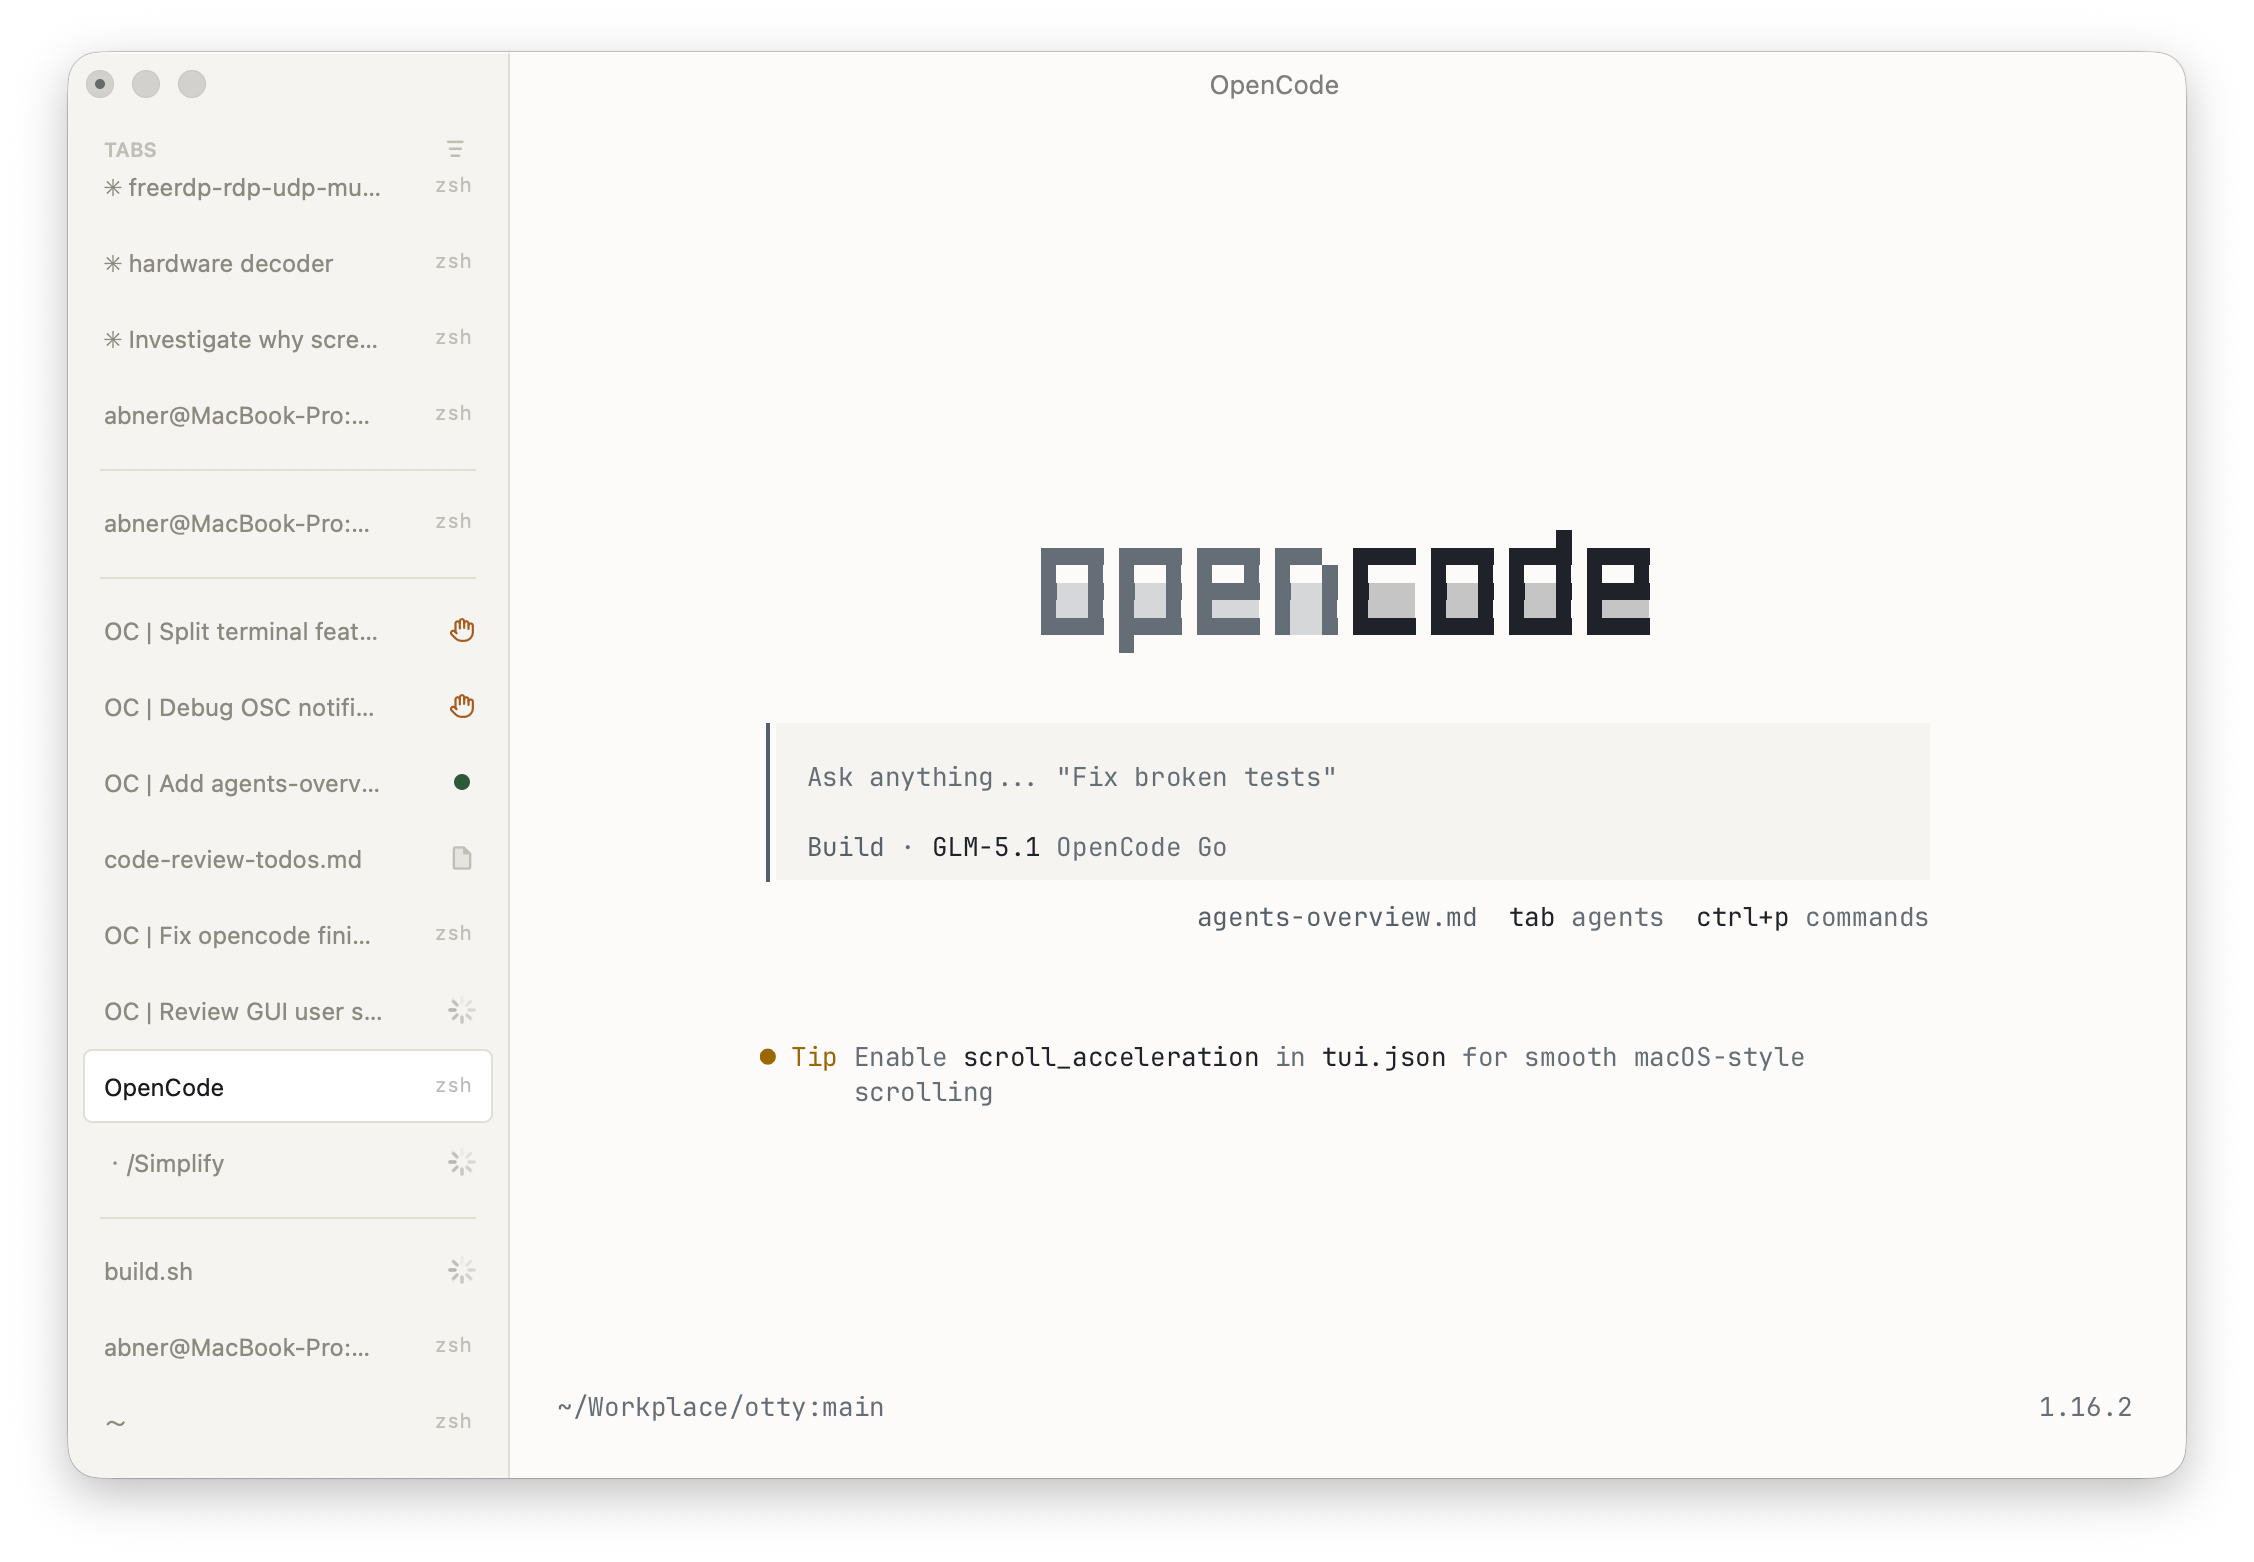
Task: Click green status dot on Add agents-overv tab
Action: point(462,782)
